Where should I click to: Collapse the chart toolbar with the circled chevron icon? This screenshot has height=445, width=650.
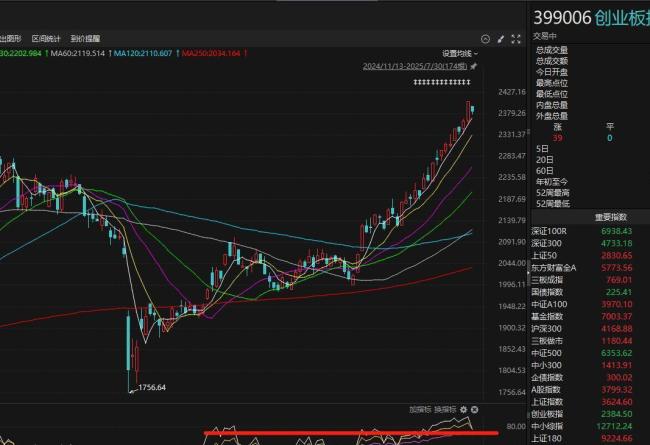(485, 39)
